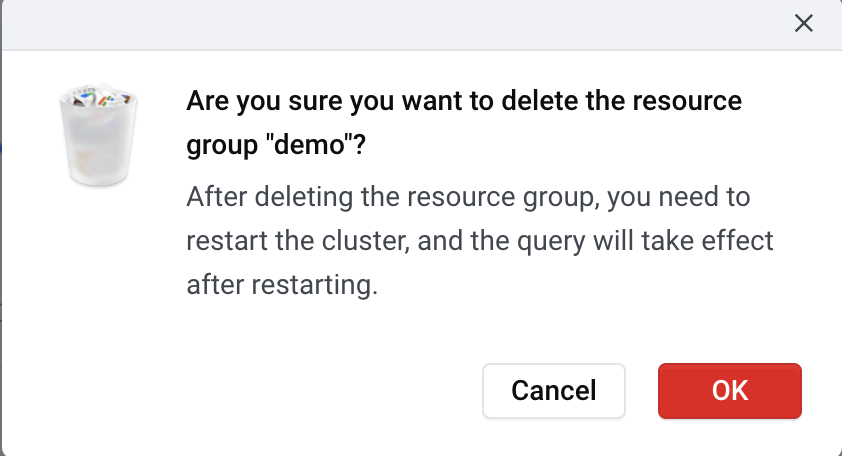Click the full trash can icon
Viewport: 842px width, 456px height.
coord(98,135)
